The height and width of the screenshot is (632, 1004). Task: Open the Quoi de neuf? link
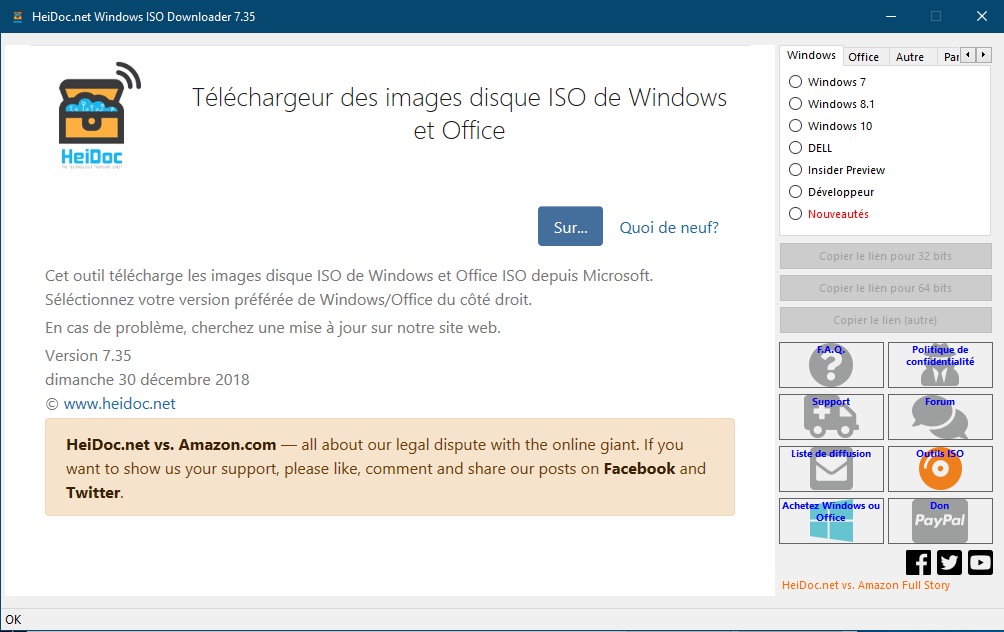[x=669, y=227]
